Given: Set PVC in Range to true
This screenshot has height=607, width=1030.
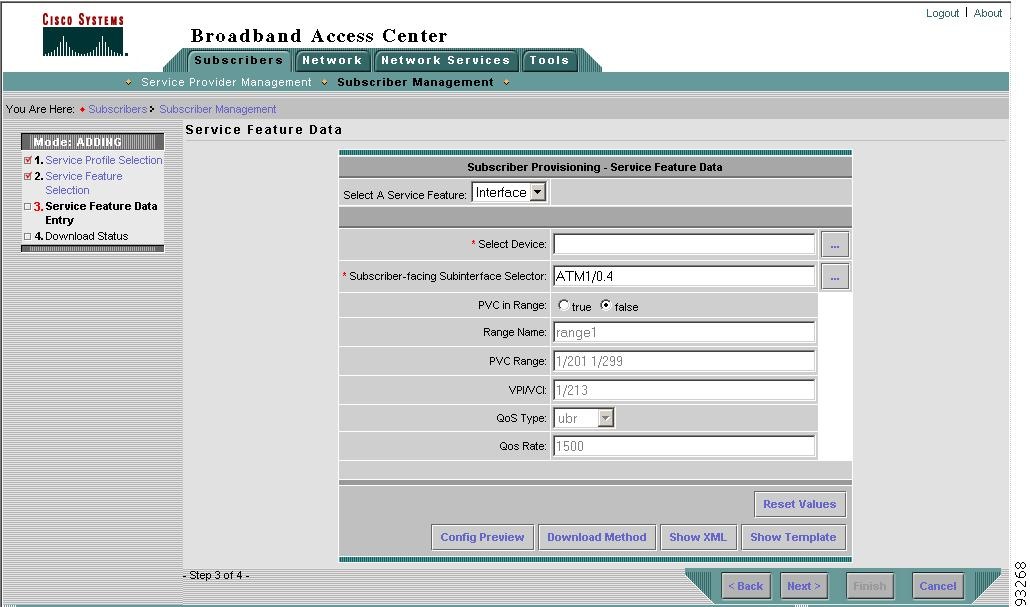Looking at the screenshot, I should tap(564, 305).
